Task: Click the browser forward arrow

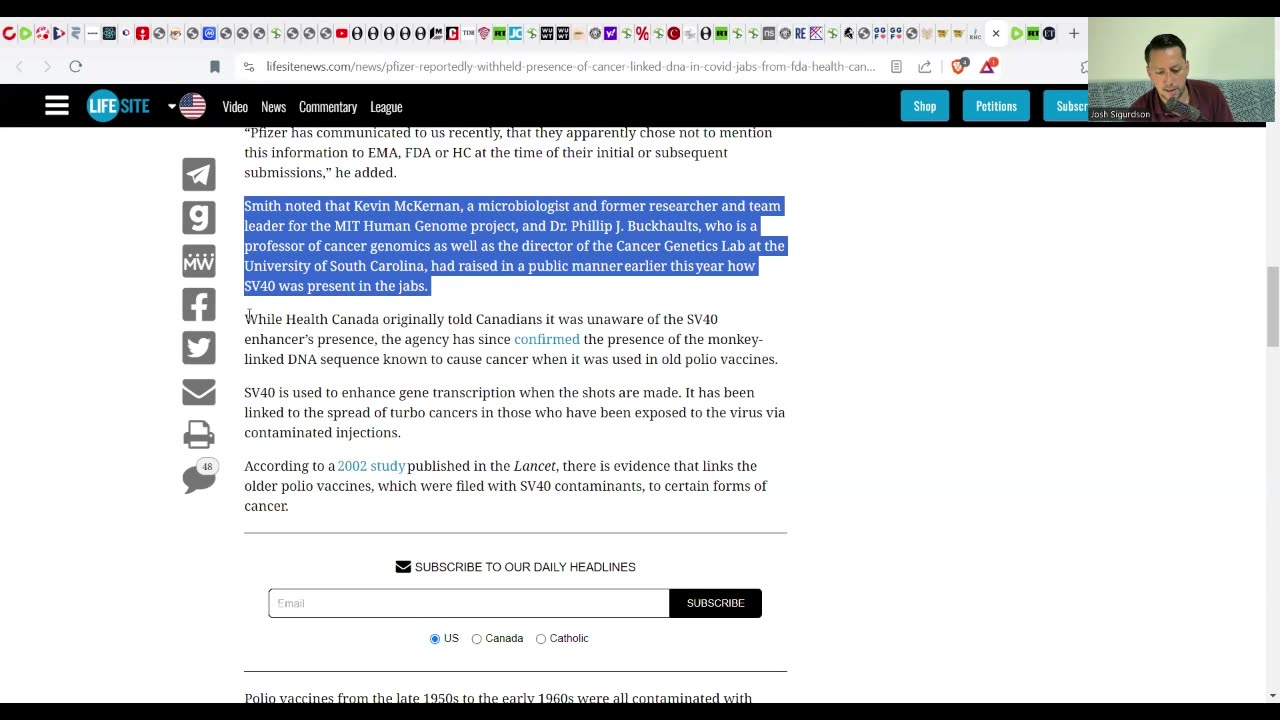Action: tap(46, 66)
